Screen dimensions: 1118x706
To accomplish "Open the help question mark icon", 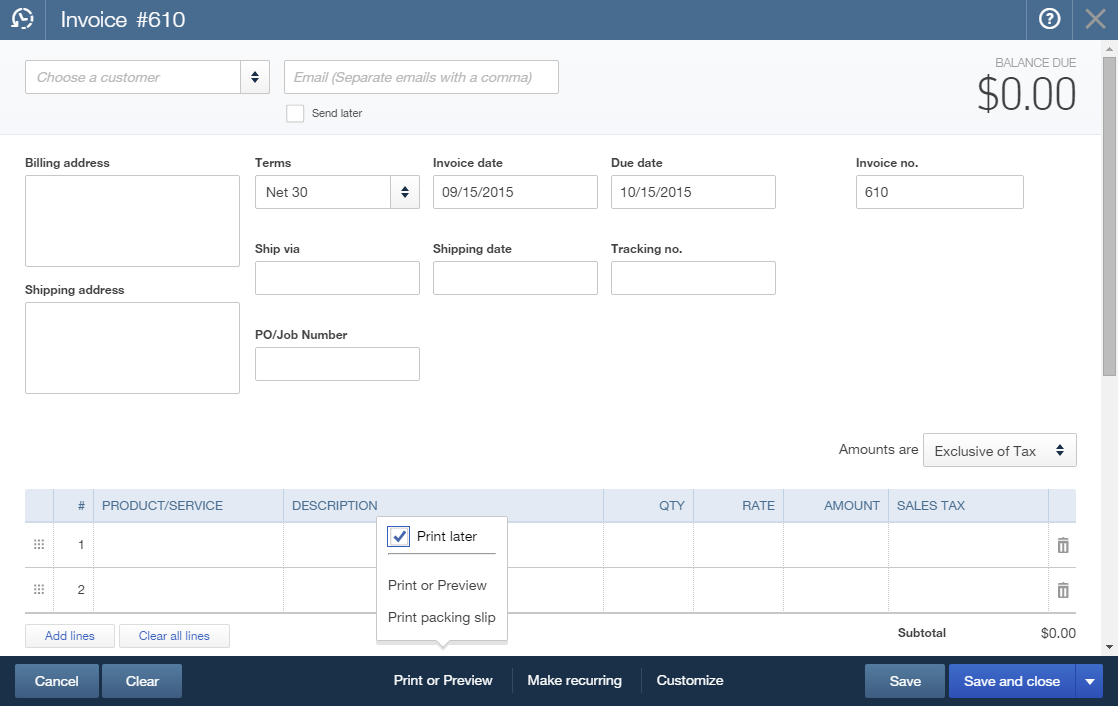I will click(x=1049, y=19).
